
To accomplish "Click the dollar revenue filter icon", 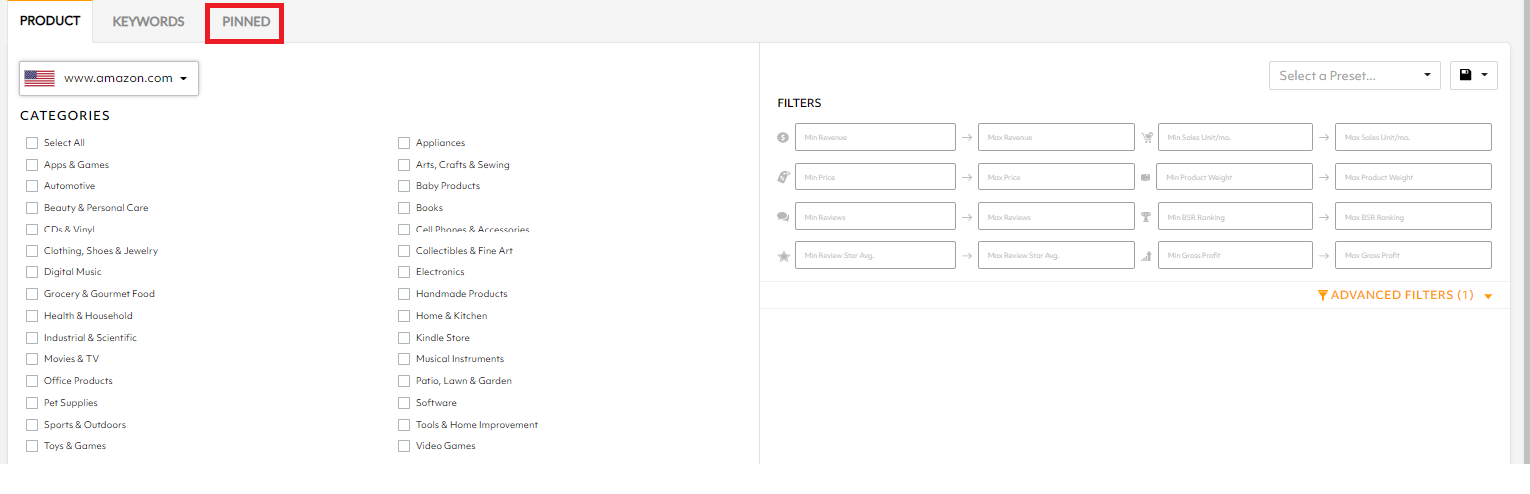I will pos(783,137).
